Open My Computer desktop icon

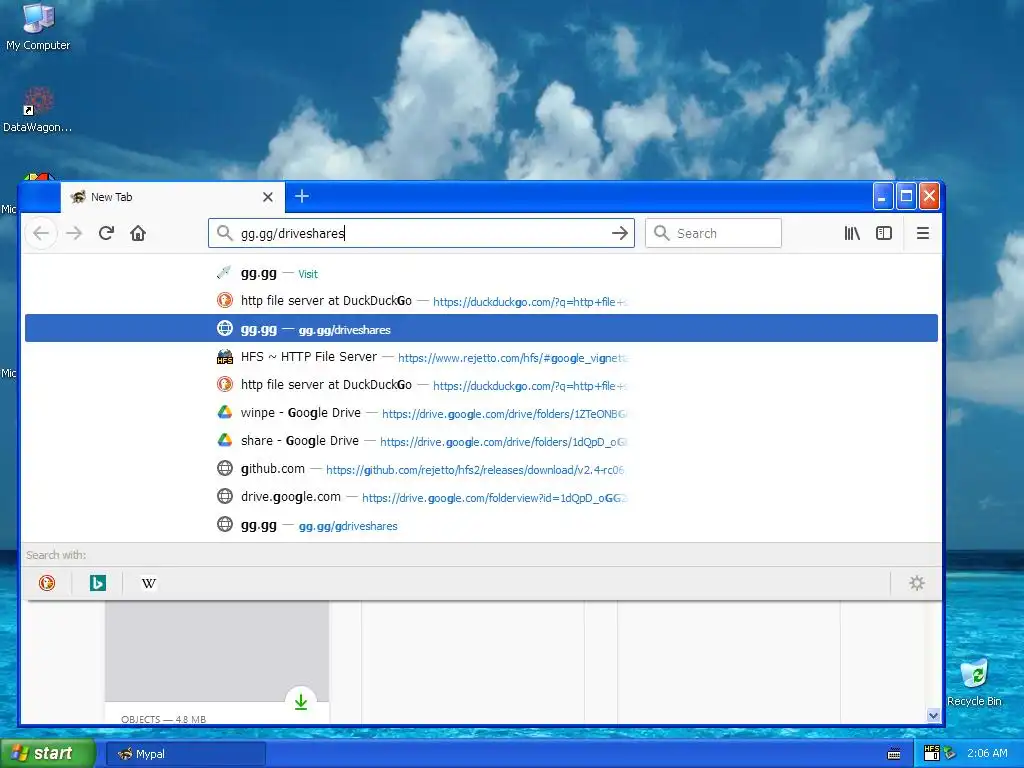pos(38,27)
